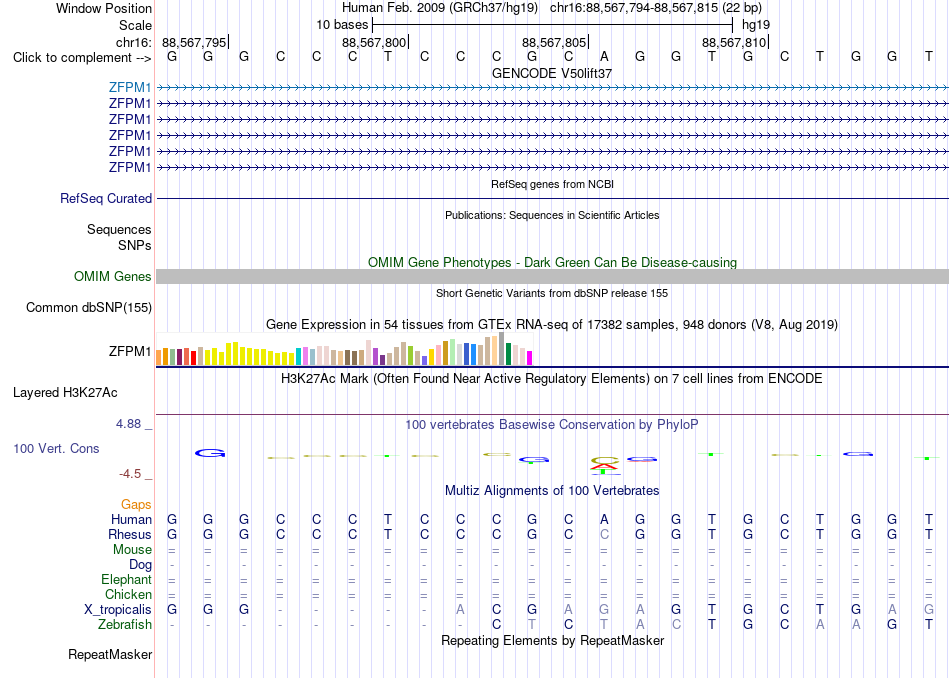950x678 pixels.
Task: Open the 100 Vert. Cons track label
Action: click(56, 449)
